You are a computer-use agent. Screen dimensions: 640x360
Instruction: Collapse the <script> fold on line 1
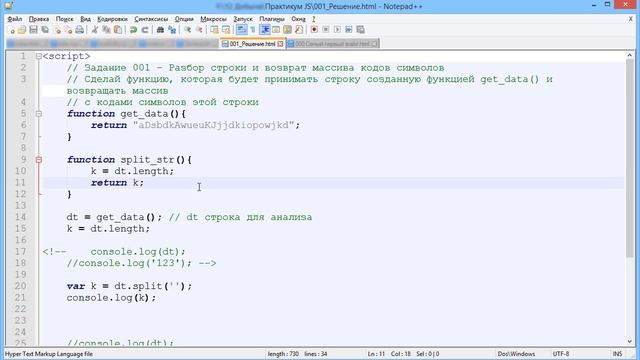(x=38, y=56)
